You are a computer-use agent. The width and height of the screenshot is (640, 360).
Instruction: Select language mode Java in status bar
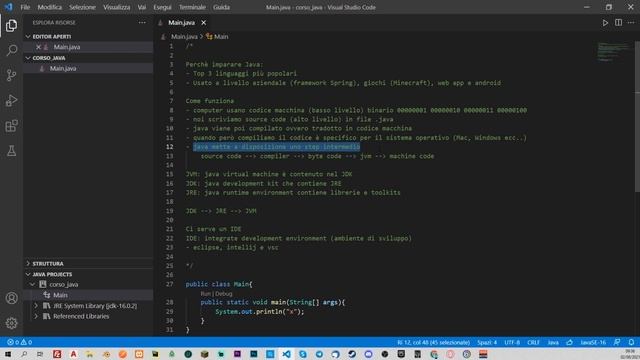coord(553,342)
